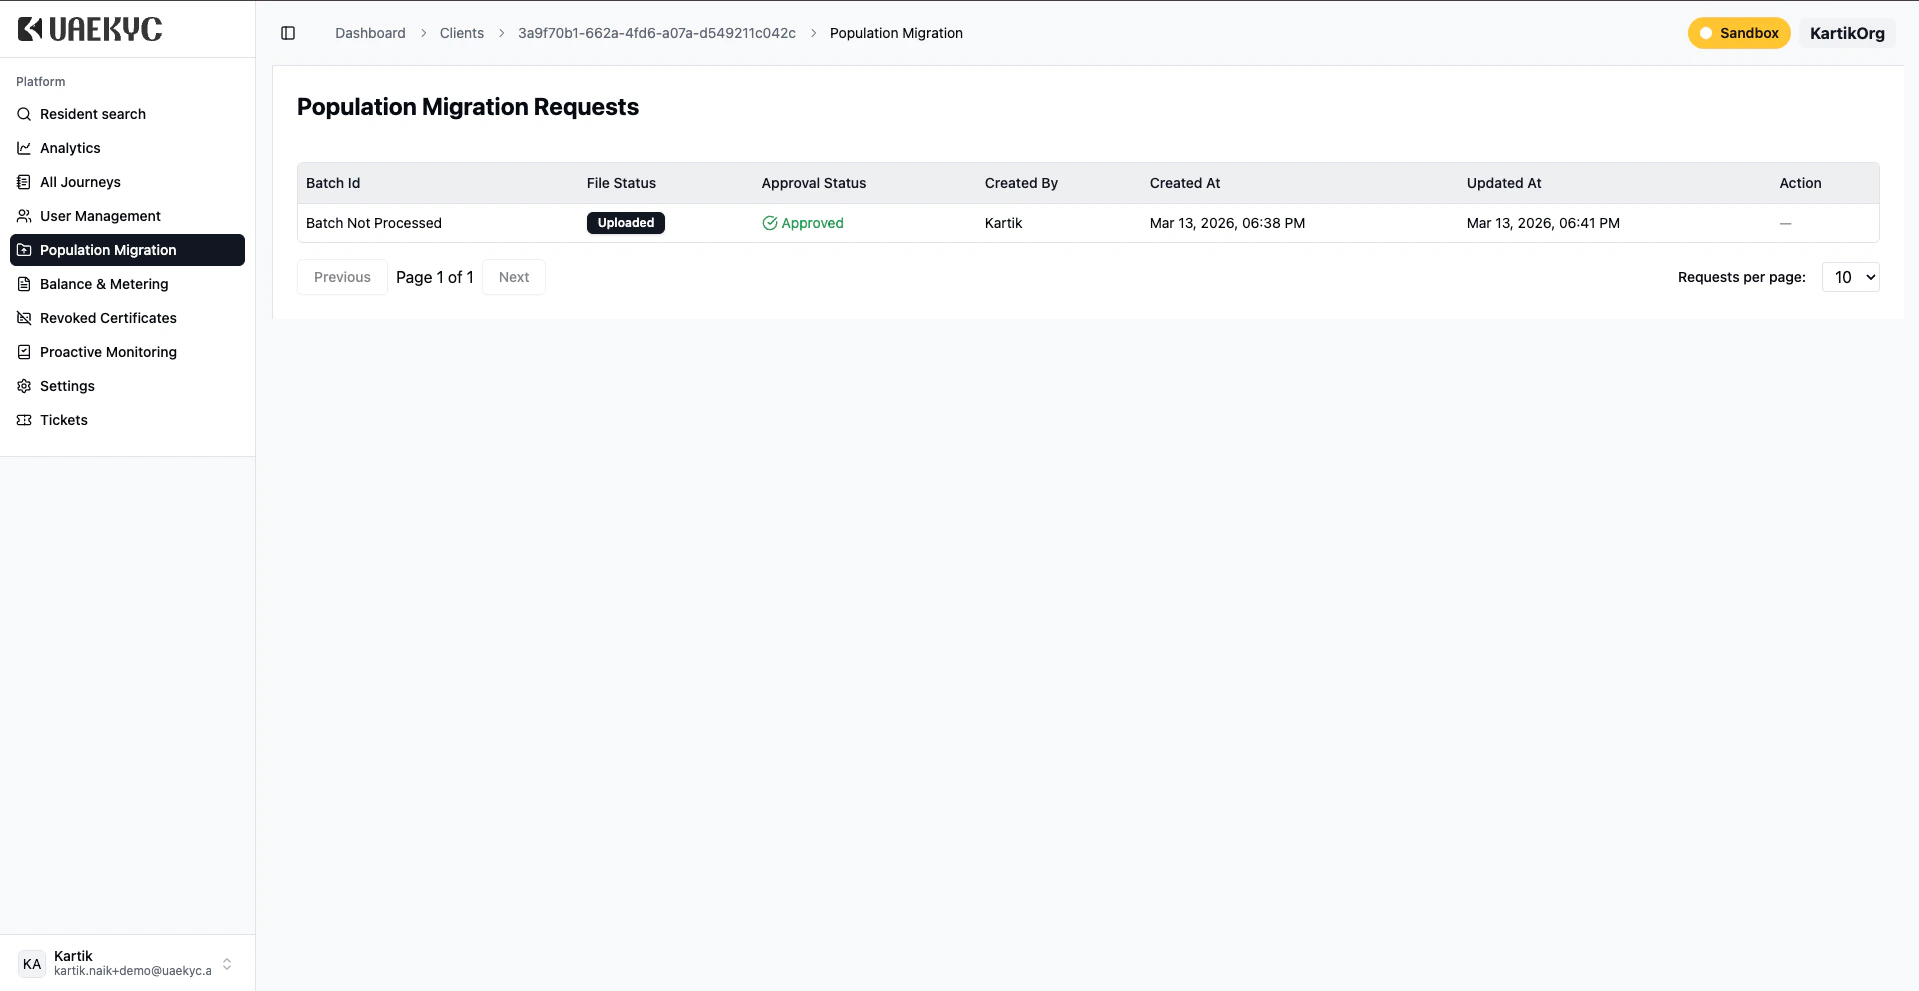Click the Next pagination button
Viewport: 1919px width, 991px height.
point(513,277)
